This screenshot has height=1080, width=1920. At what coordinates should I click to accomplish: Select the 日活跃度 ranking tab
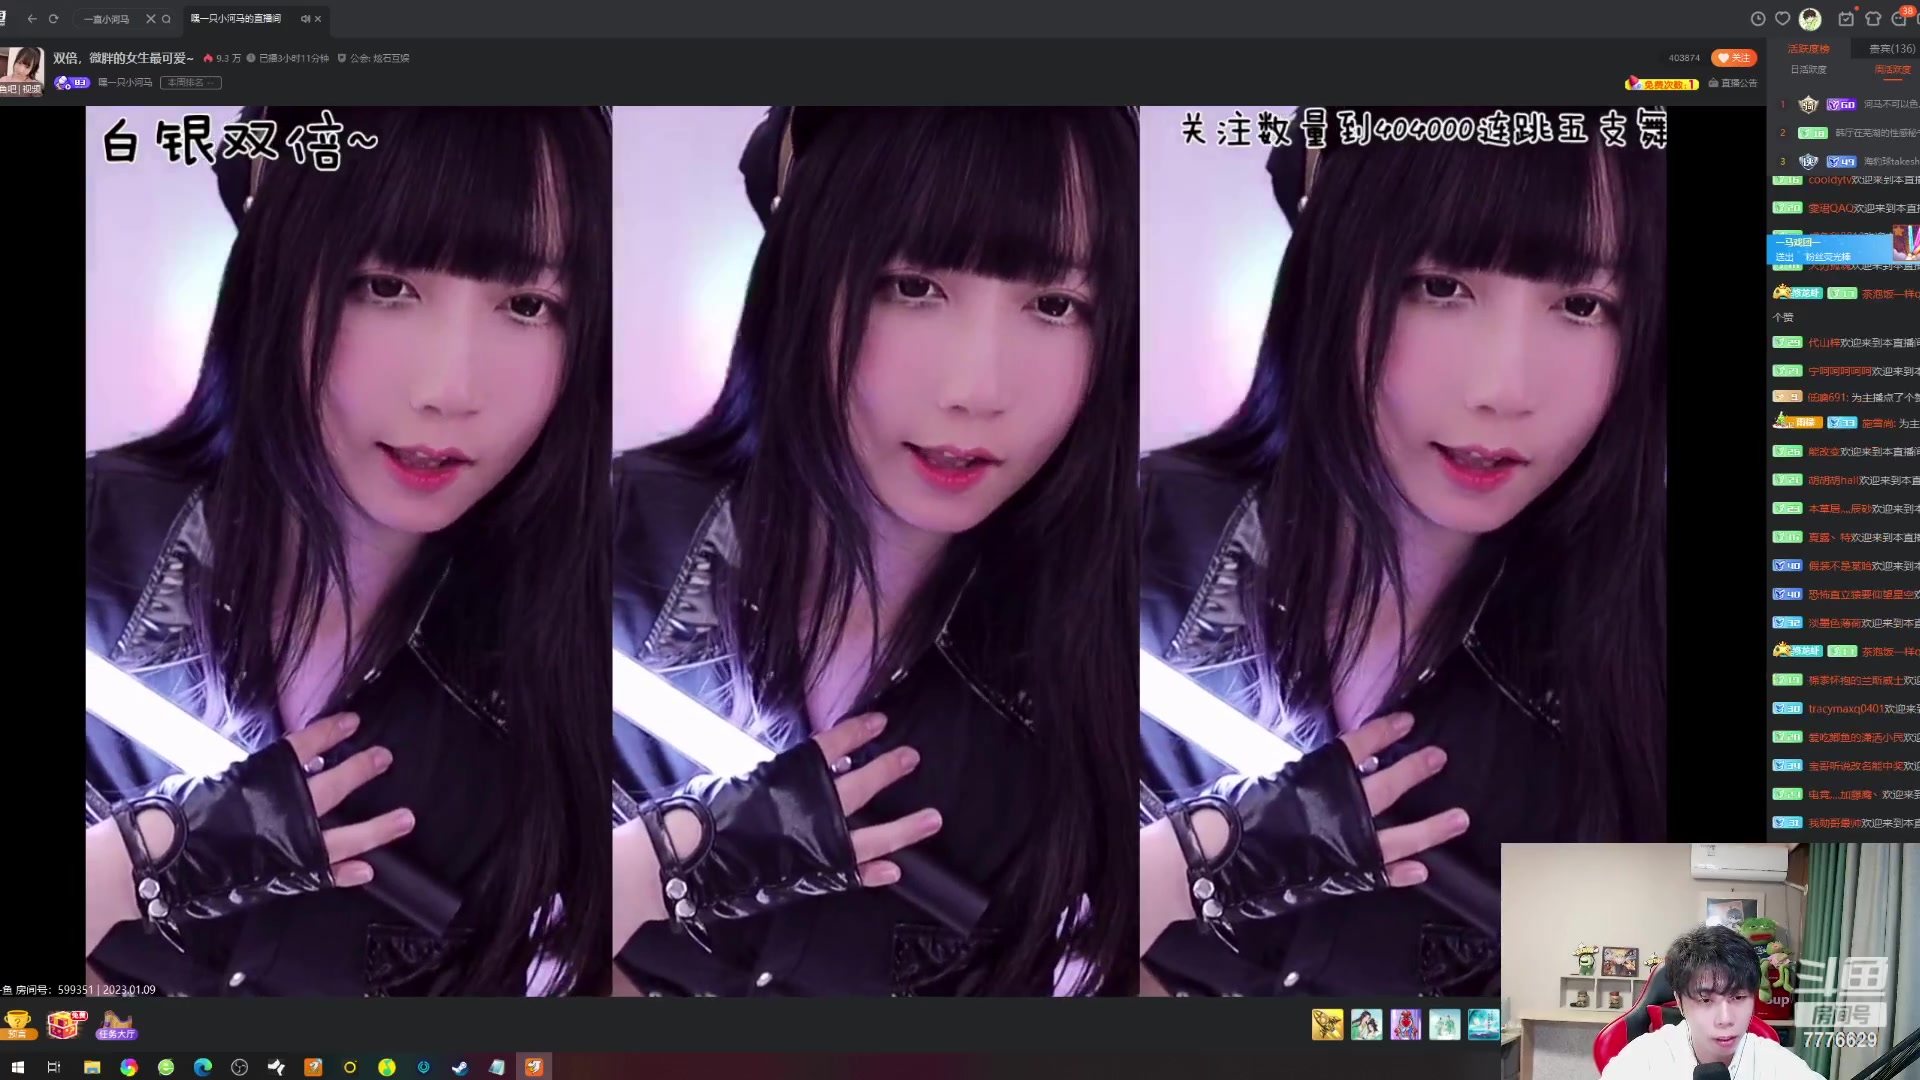[1808, 69]
